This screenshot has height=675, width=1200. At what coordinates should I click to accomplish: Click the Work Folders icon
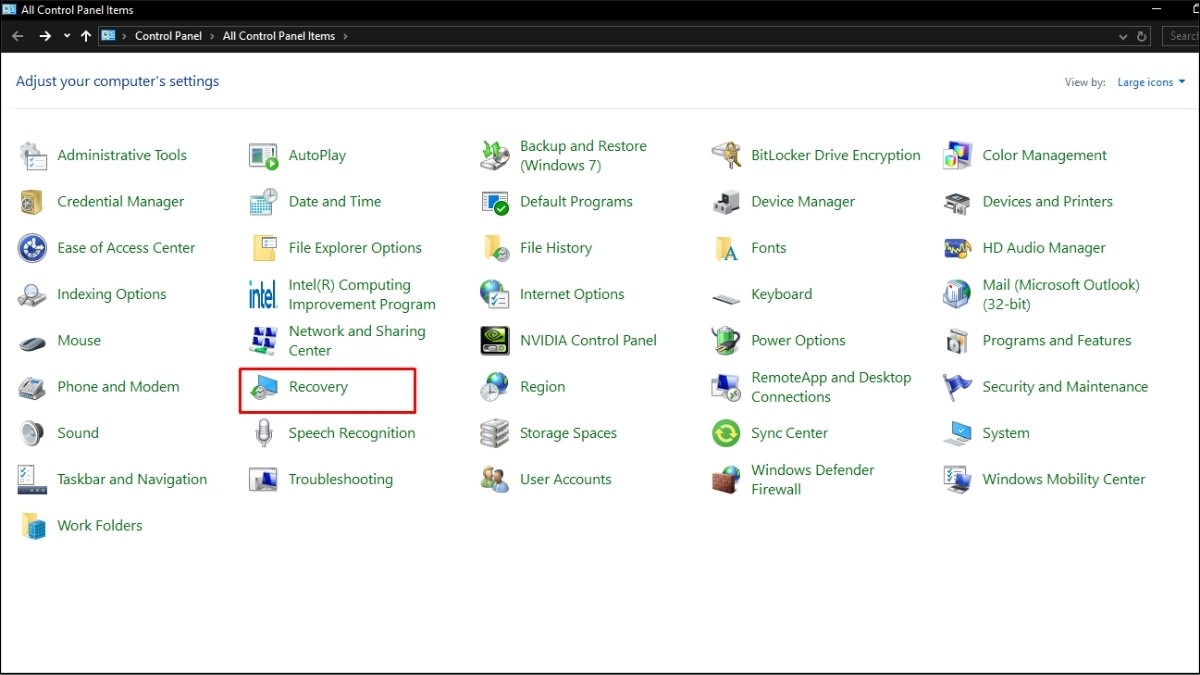coord(33,526)
